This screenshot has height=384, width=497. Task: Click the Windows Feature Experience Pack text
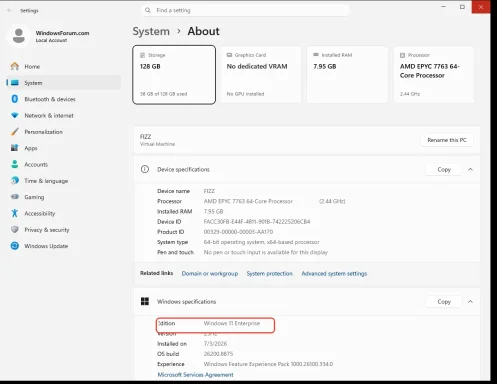[x=268, y=364]
